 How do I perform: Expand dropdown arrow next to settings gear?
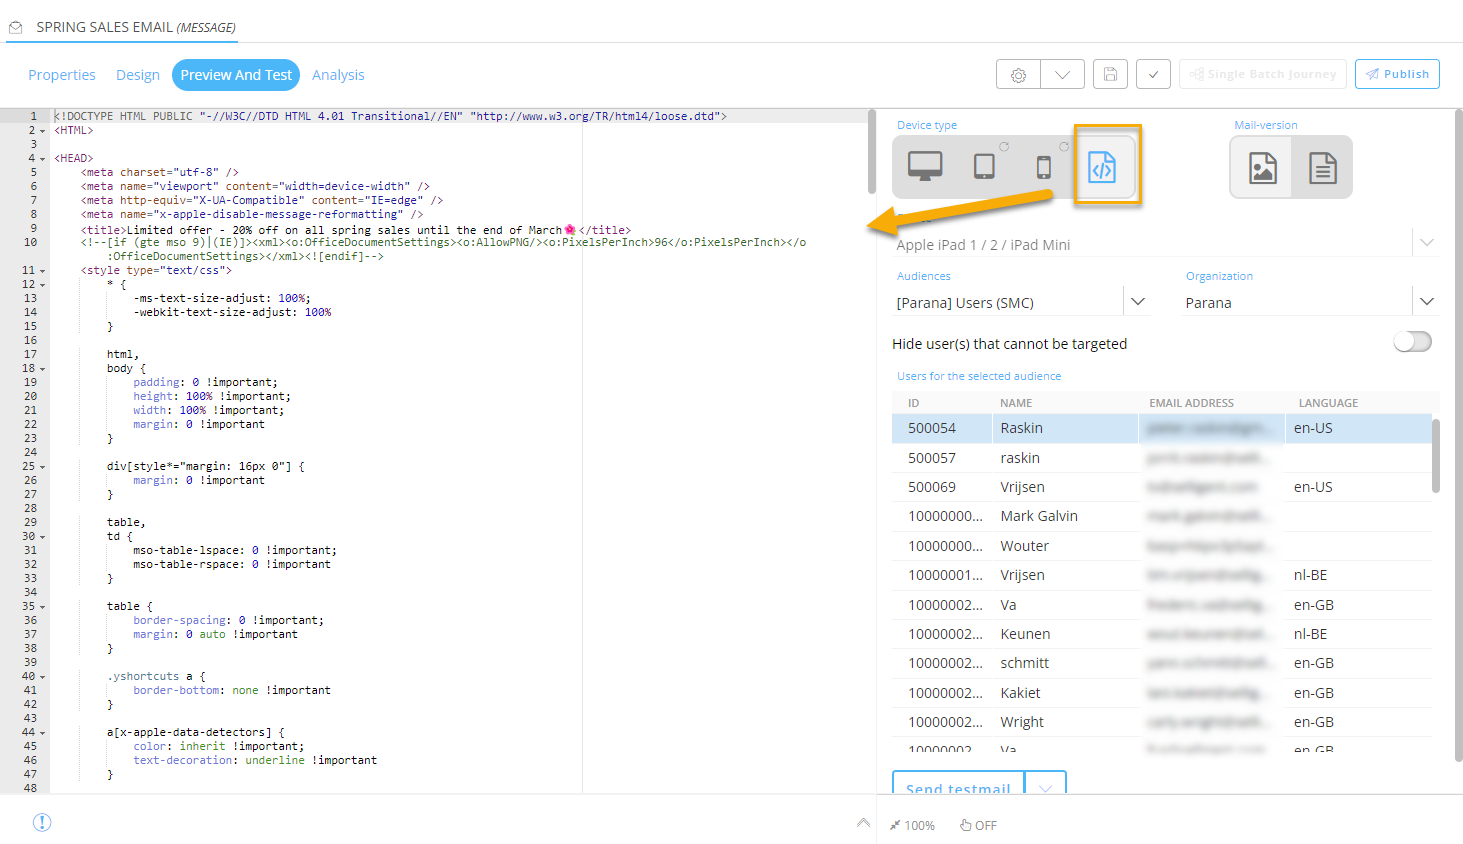(x=1062, y=75)
